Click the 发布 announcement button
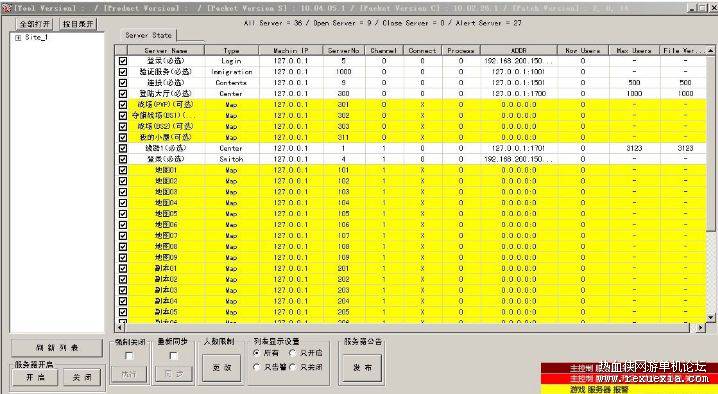 click(x=362, y=368)
